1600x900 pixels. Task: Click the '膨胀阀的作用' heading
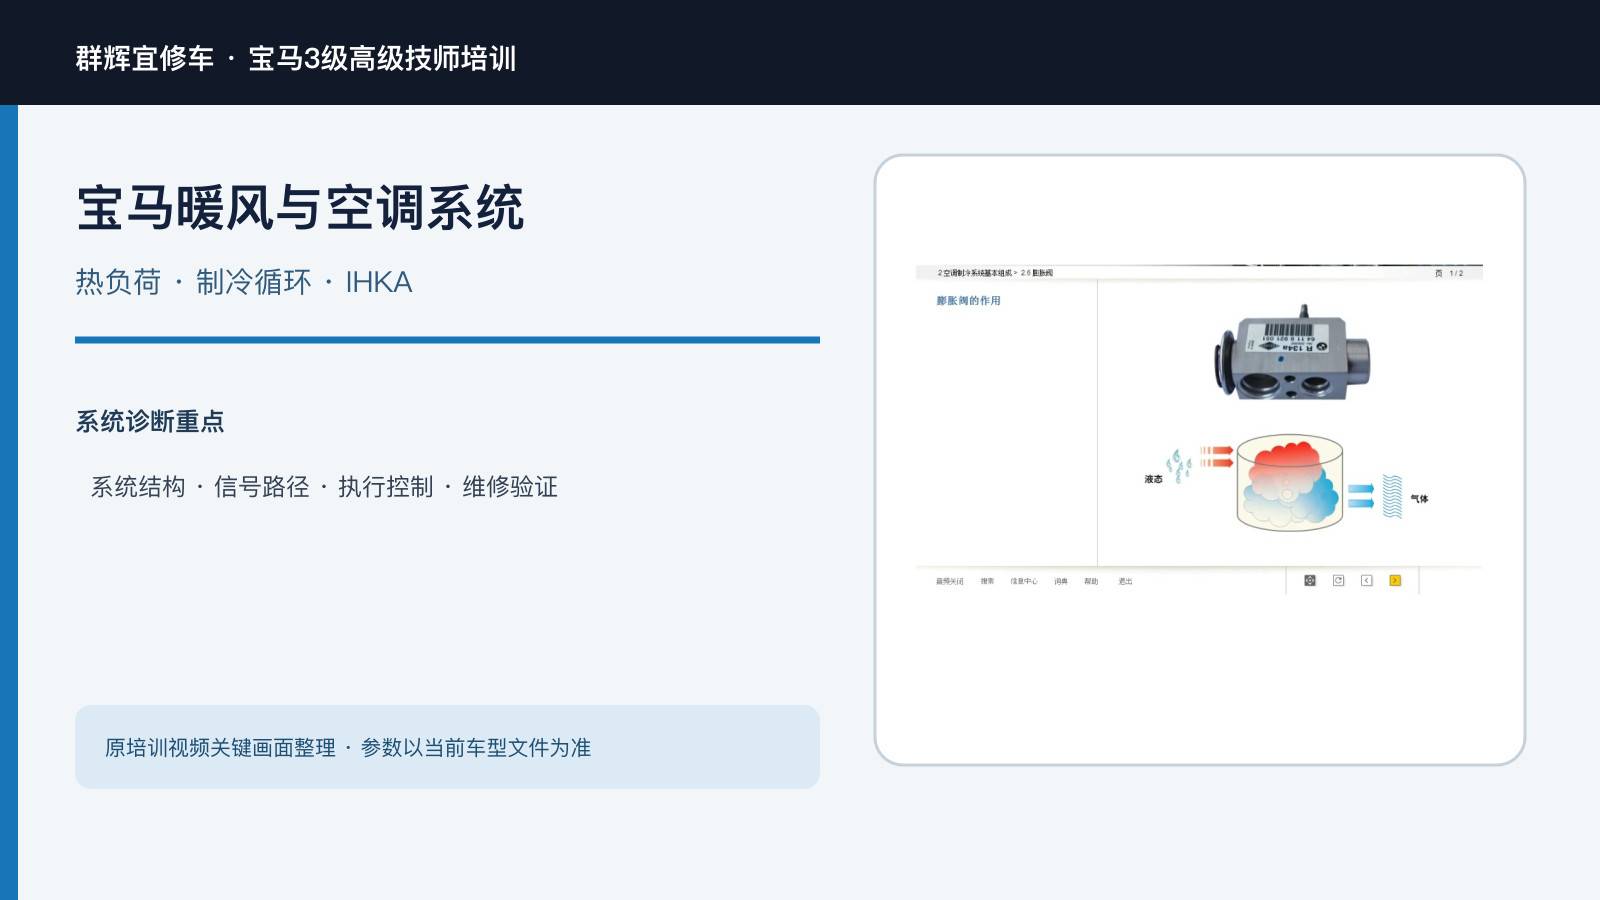pos(968,300)
